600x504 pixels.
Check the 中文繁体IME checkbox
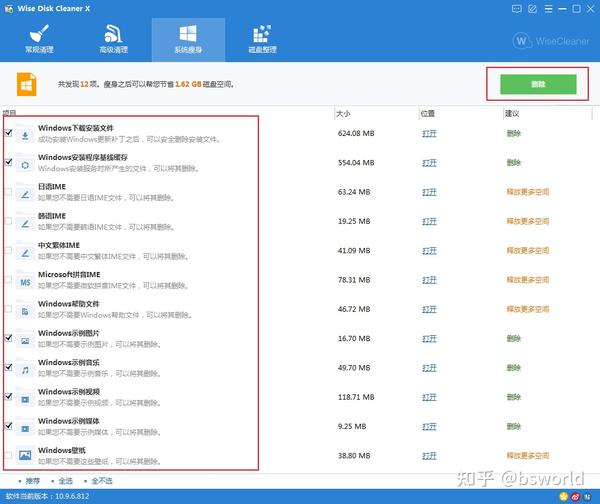[x=8, y=250]
